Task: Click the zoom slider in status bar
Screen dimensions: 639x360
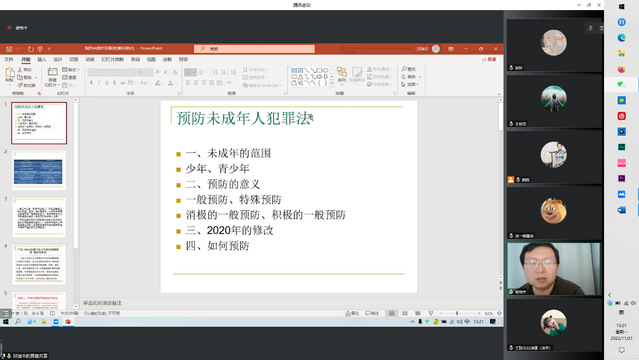Action: (x=457, y=313)
